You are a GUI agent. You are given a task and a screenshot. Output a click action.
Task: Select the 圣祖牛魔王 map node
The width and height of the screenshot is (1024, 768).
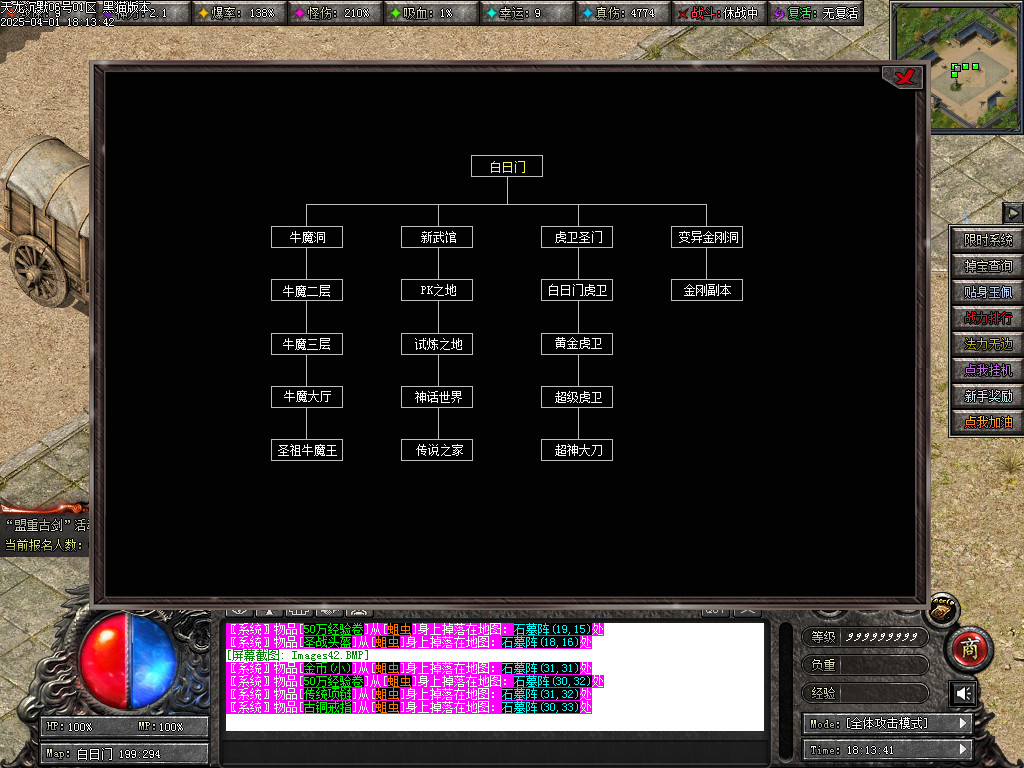[x=307, y=450]
